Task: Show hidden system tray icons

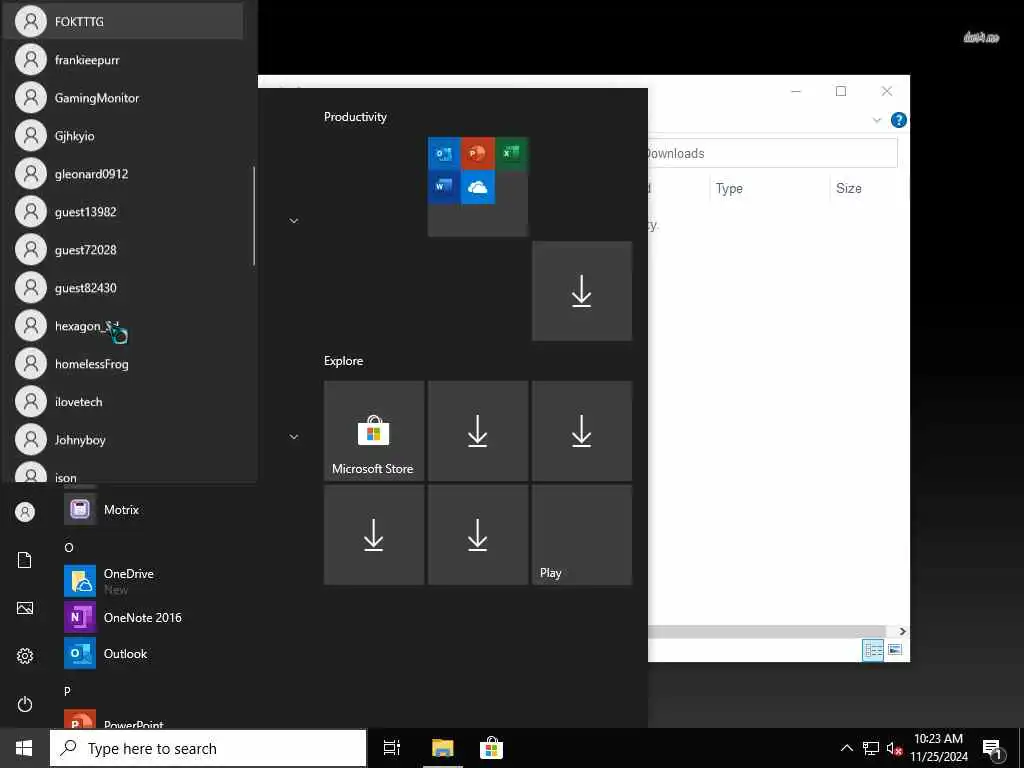Action: click(x=846, y=748)
